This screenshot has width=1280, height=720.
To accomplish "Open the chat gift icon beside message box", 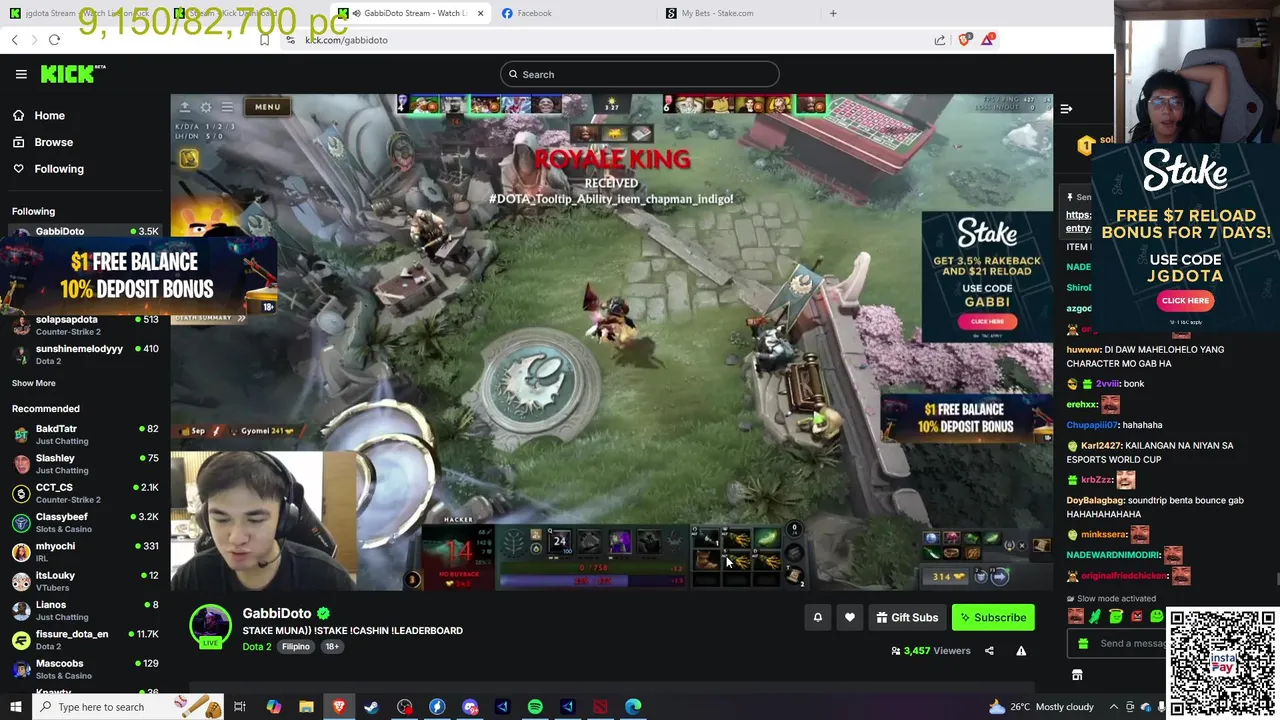I will click(1083, 643).
